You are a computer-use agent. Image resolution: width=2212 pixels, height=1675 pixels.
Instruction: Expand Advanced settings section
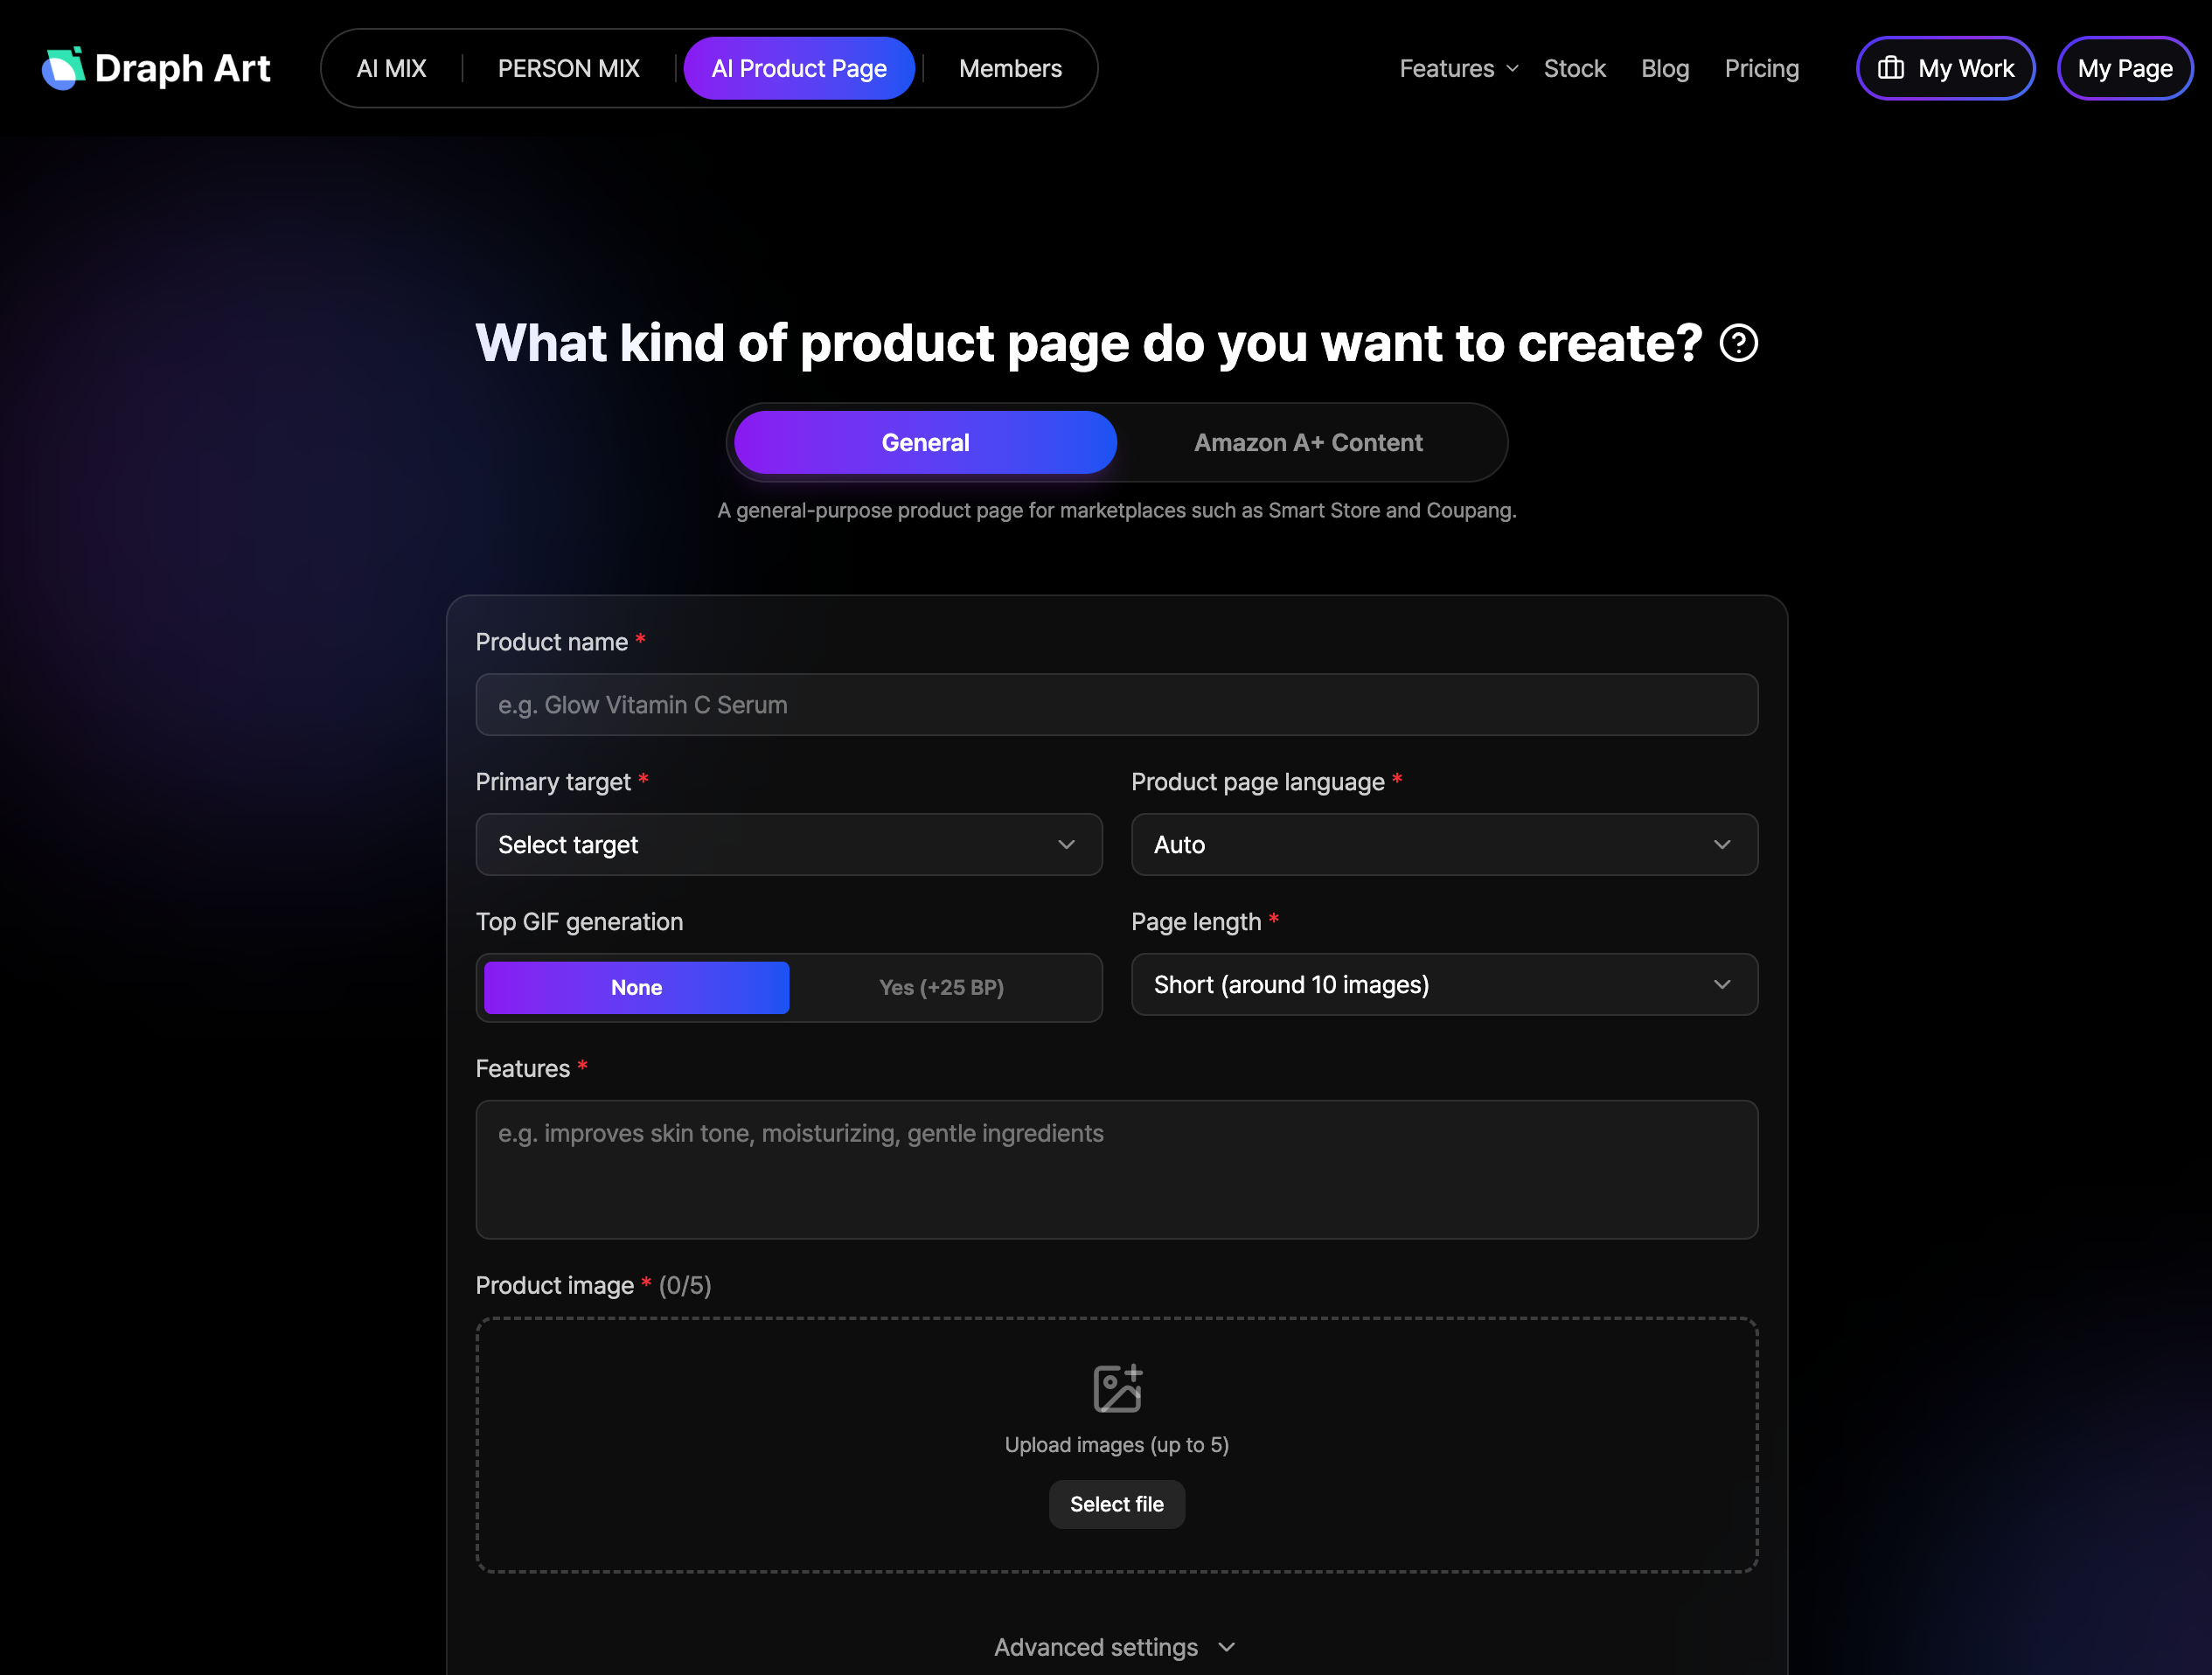click(1116, 1647)
